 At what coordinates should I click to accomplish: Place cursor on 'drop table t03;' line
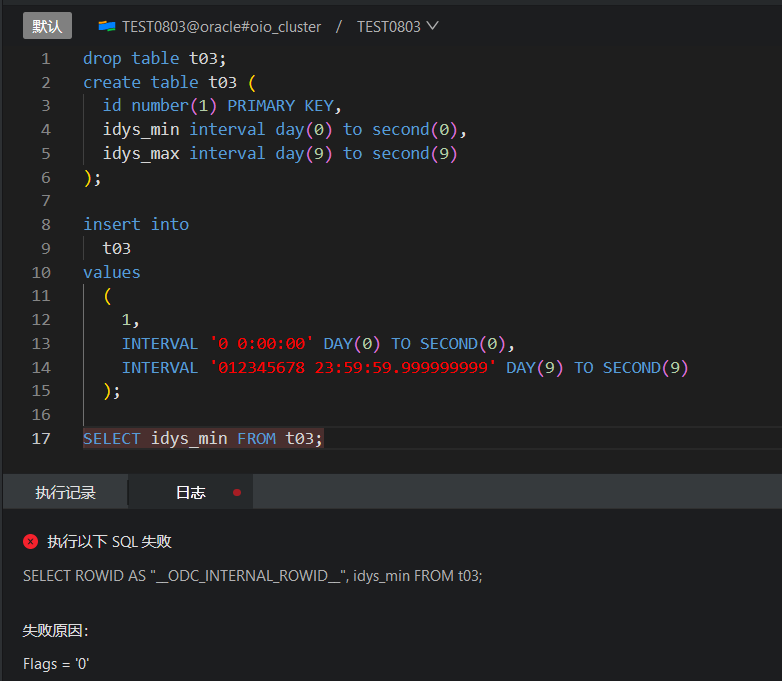[x=154, y=58]
